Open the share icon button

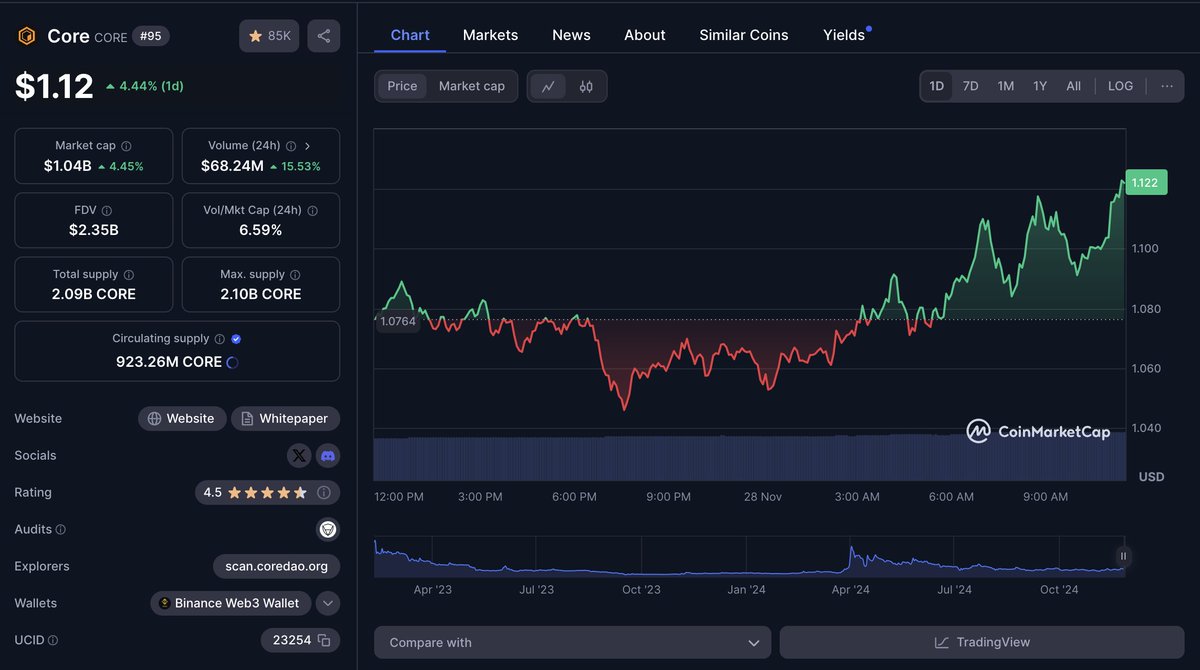pyautogui.click(x=324, y=36)
